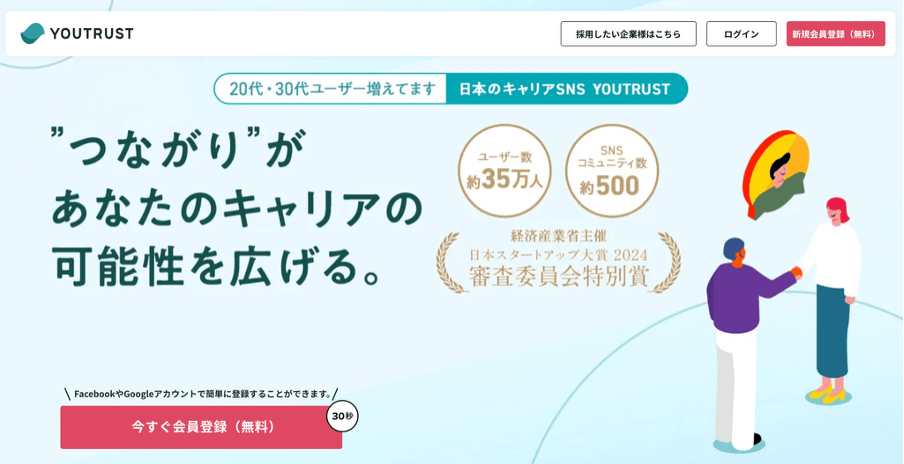Click the handshake people illustration
The width and height of the screenshot is (904, 464).
[783, 326]
